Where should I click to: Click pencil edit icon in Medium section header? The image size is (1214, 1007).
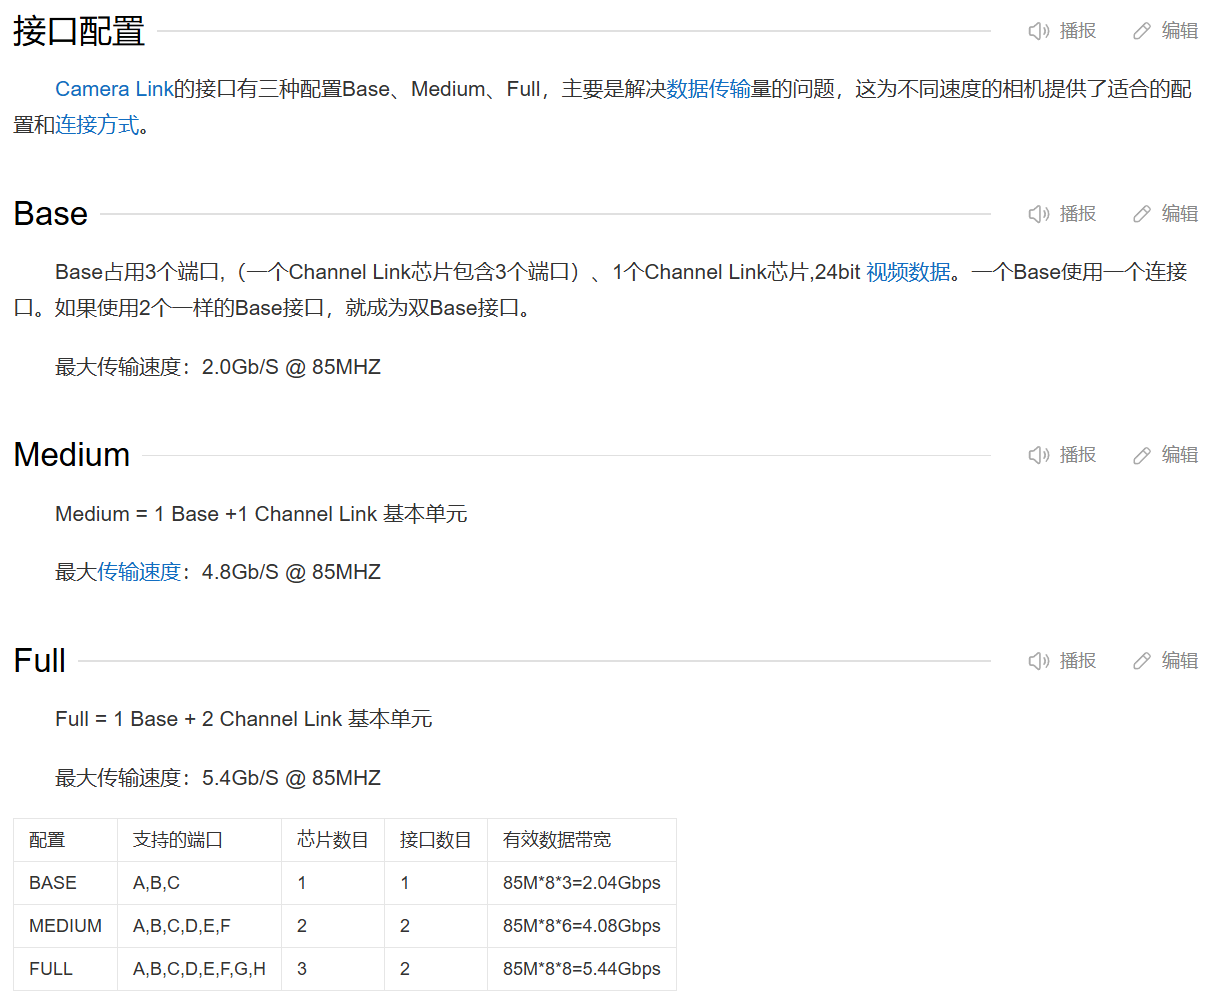[1142, 455]
